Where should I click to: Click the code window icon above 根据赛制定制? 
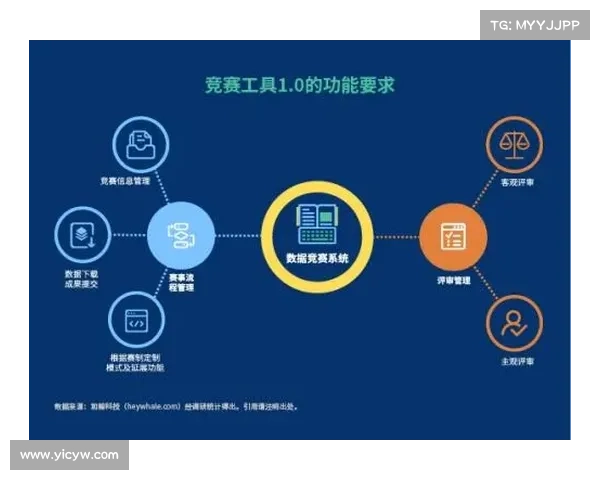(x=137, y=321)
